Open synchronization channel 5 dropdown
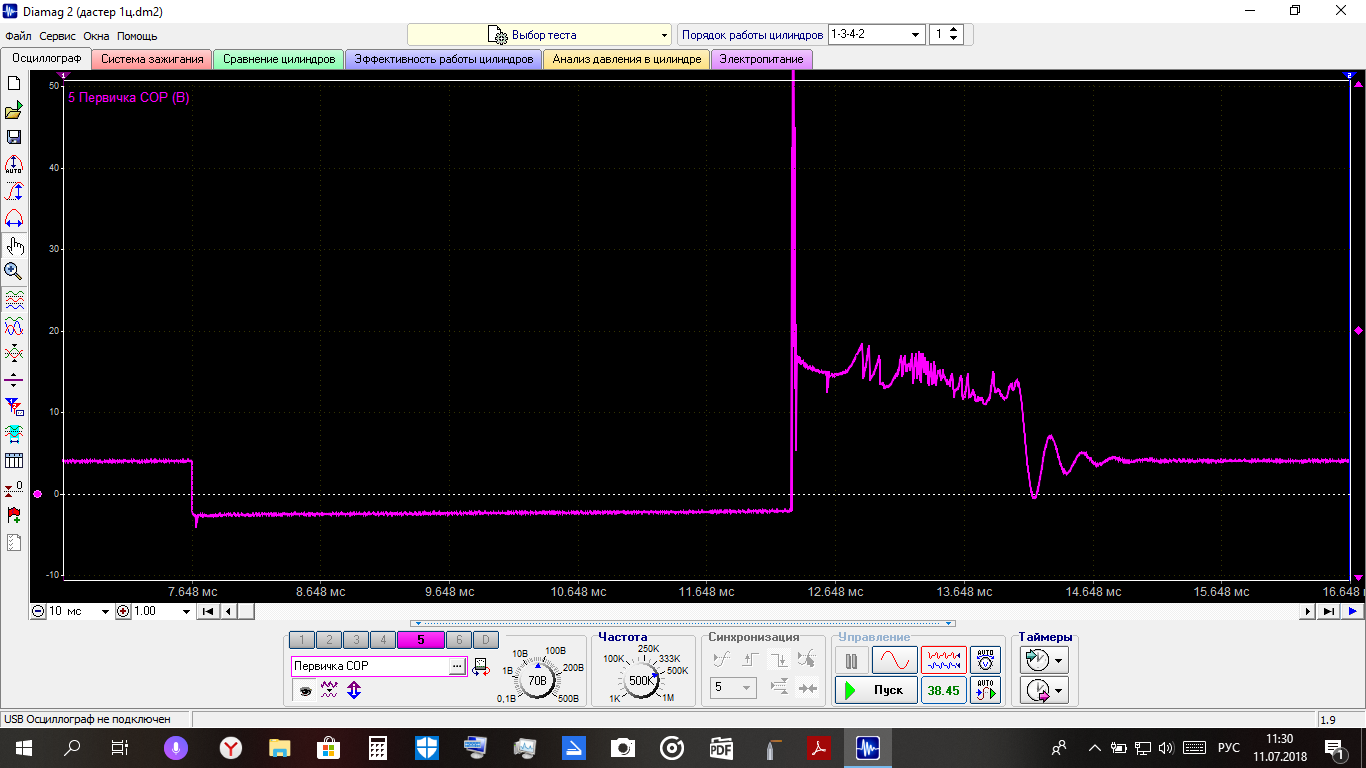 (x=733, y=687)
